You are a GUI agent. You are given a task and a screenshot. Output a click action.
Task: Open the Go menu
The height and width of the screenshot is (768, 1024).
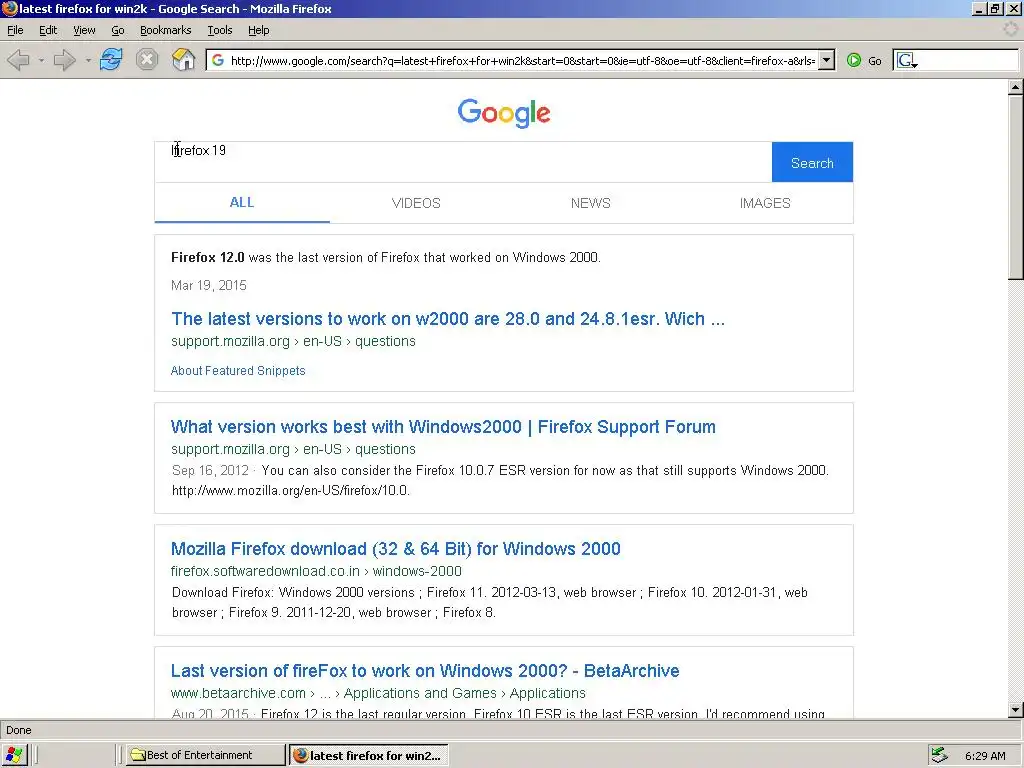pyautogui.click(x=118, y=30)
